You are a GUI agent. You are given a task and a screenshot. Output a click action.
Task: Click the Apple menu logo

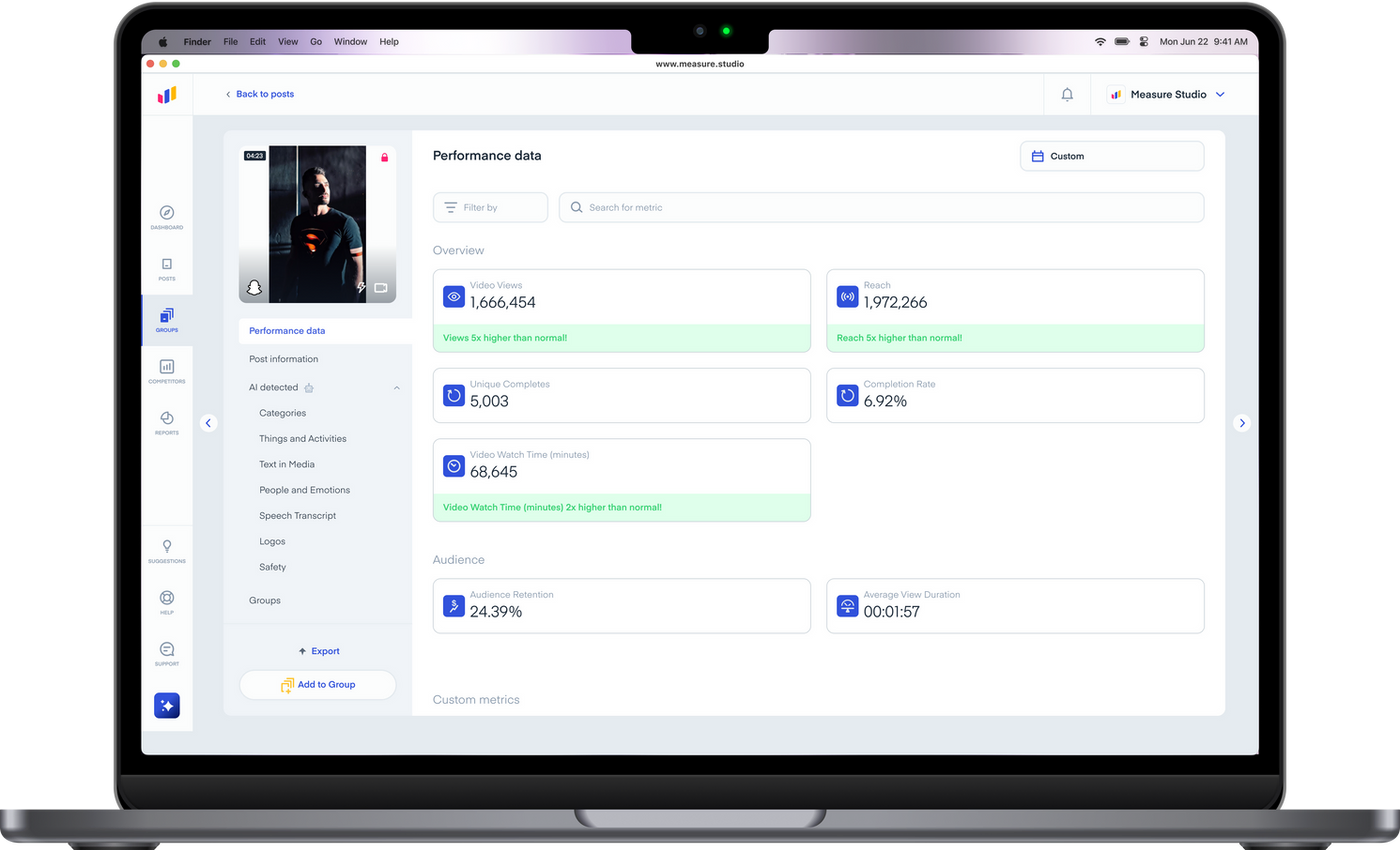coord(162,42)
